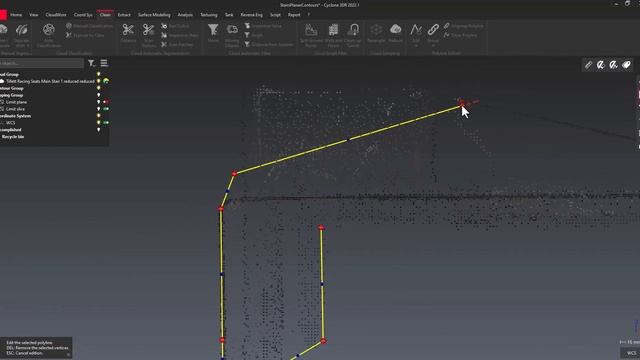This screenshot has height=360, width=640.
Task: Click the Distance from Scanner filter
Action: 269,44
